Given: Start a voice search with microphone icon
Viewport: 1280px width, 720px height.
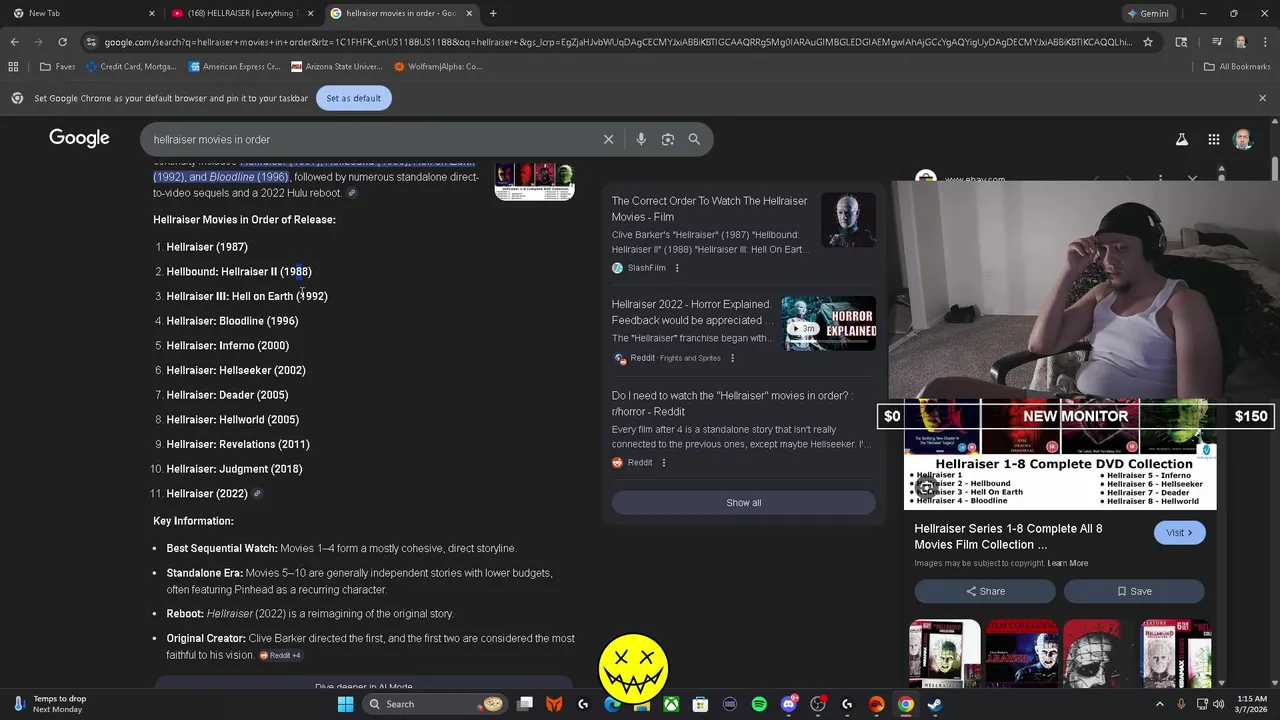Looking at the screenshot, I should coord(641,139).
